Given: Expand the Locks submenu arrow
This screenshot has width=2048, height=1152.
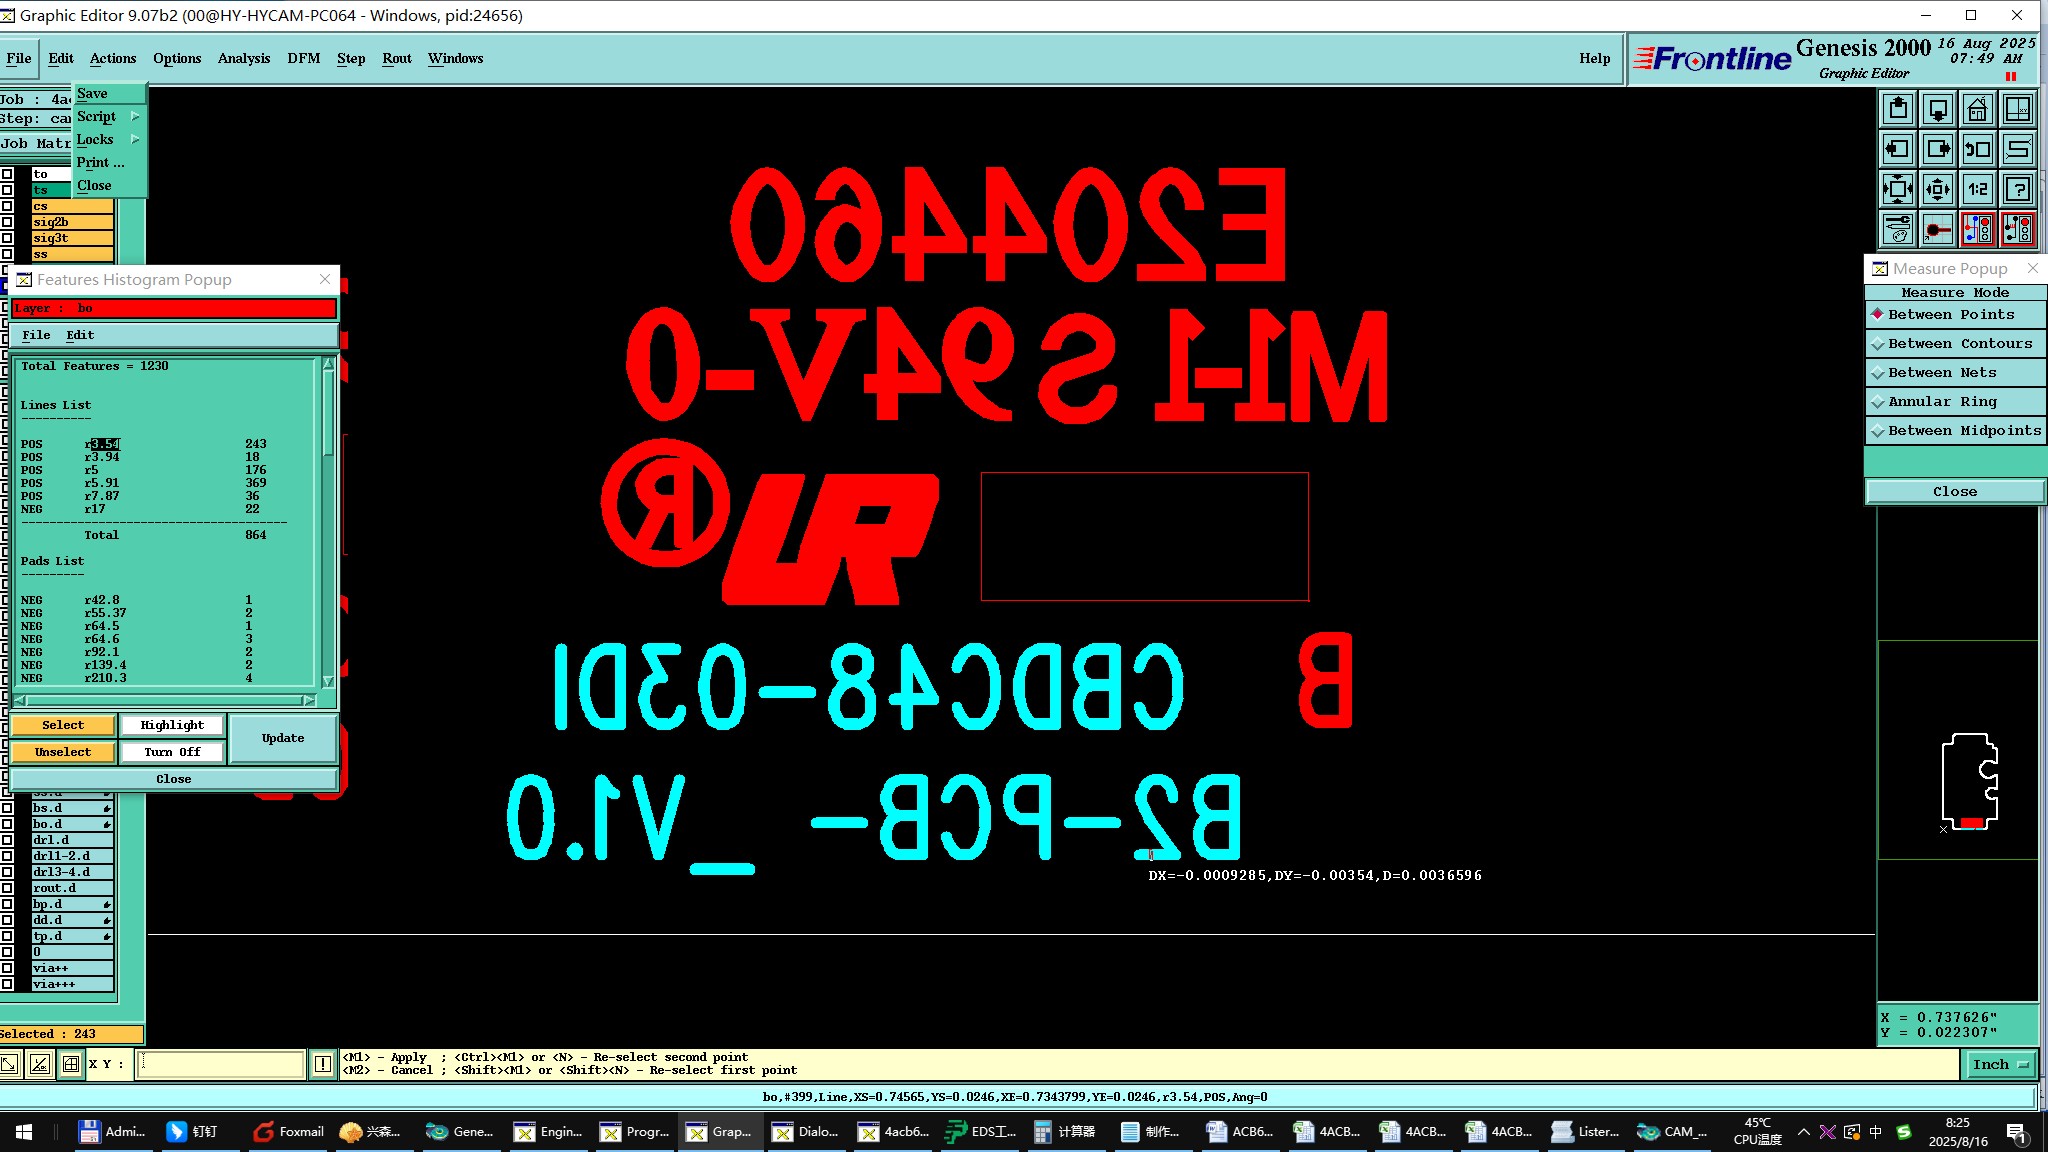Looking at the screenshot, I should coord(135,139).
